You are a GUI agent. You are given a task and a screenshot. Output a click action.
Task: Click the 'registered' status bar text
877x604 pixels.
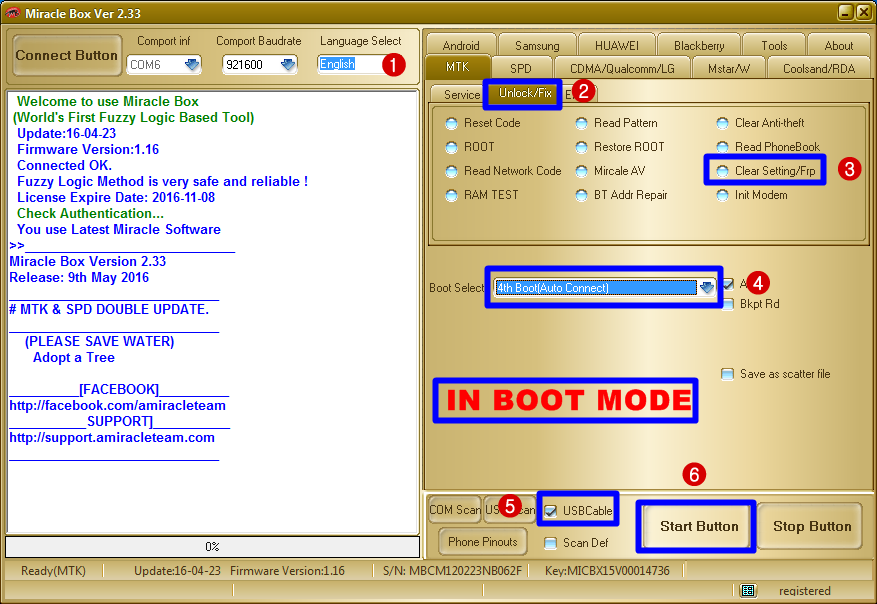point(804,591)
